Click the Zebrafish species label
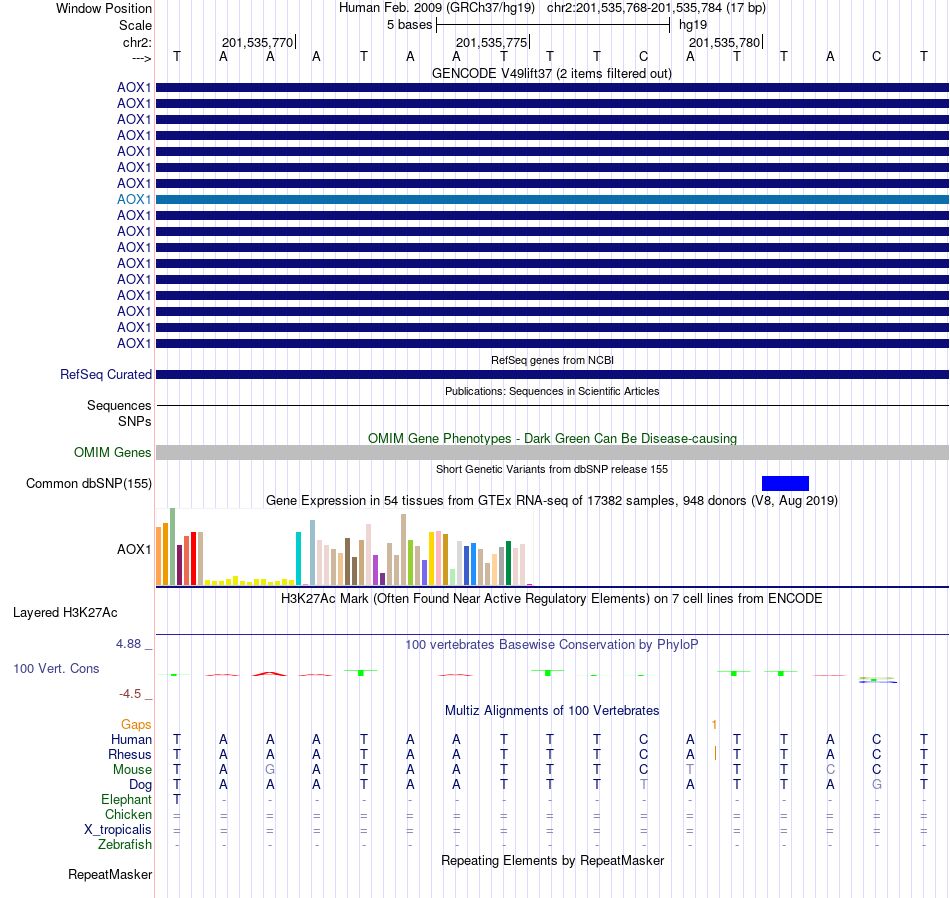950x898 pixels. [x=125, y=845]
